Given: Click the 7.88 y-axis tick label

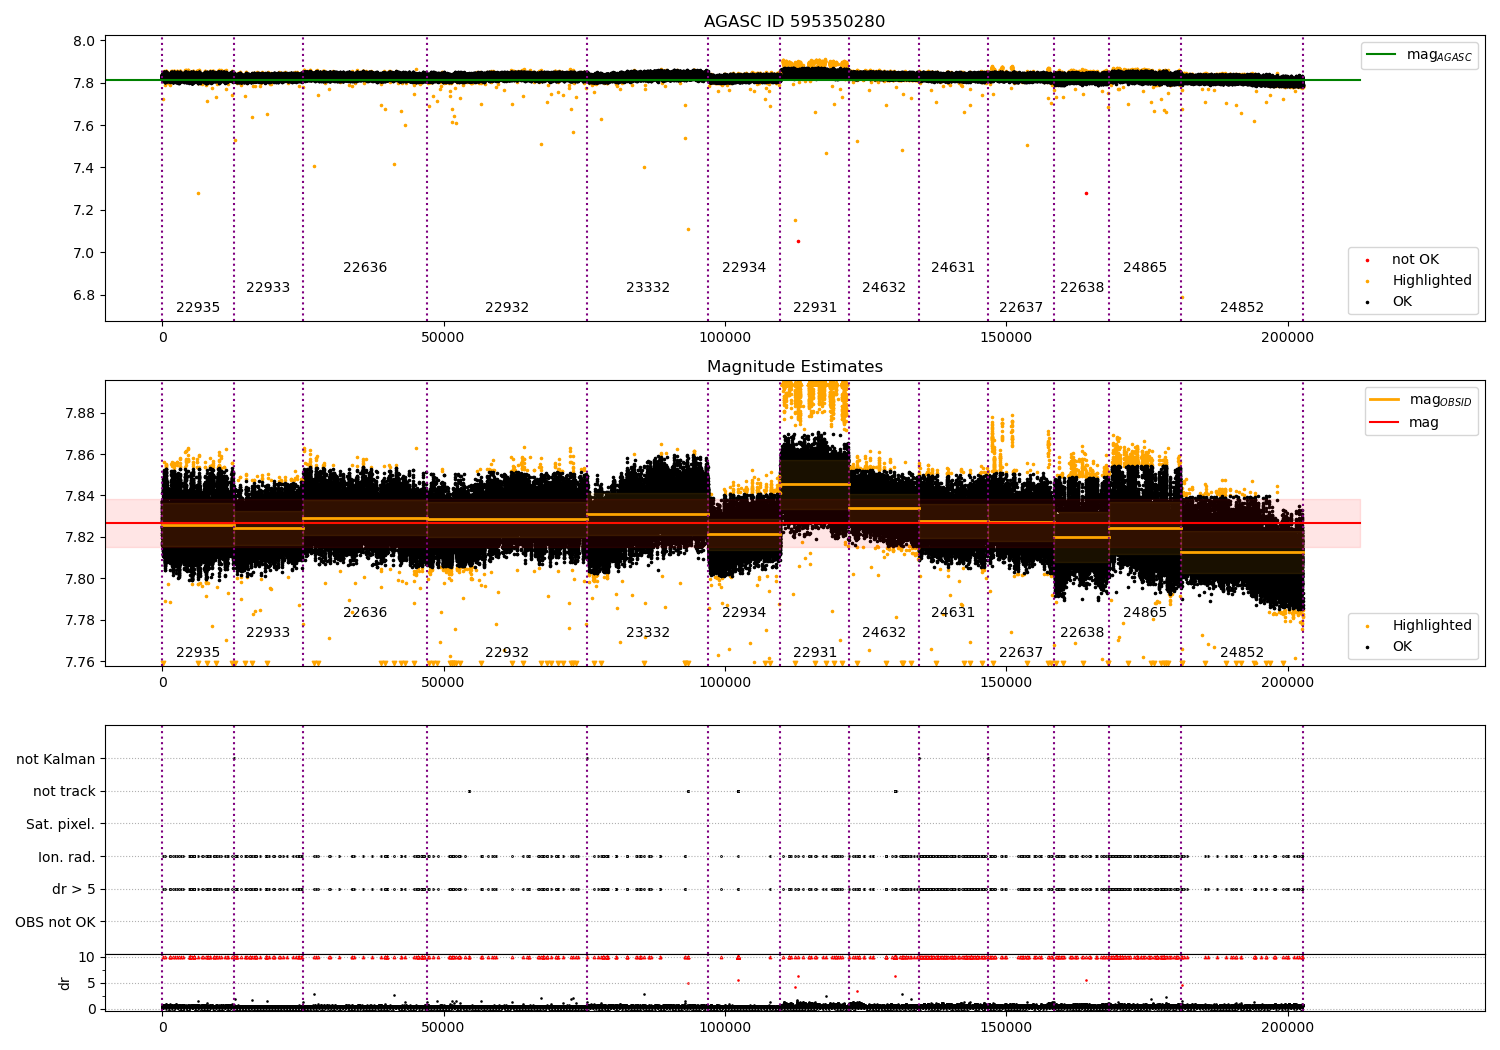Looking at the screenshot, I should 80,413.
